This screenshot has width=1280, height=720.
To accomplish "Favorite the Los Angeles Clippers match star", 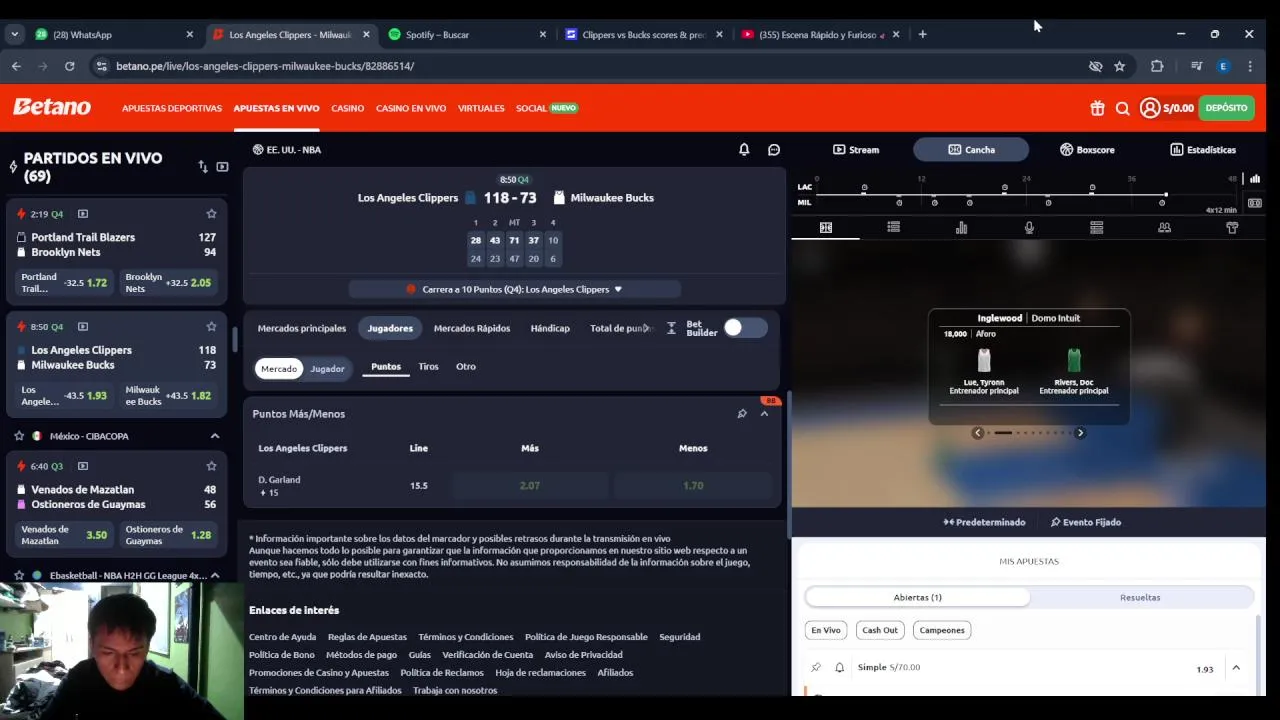I will 211,327.
